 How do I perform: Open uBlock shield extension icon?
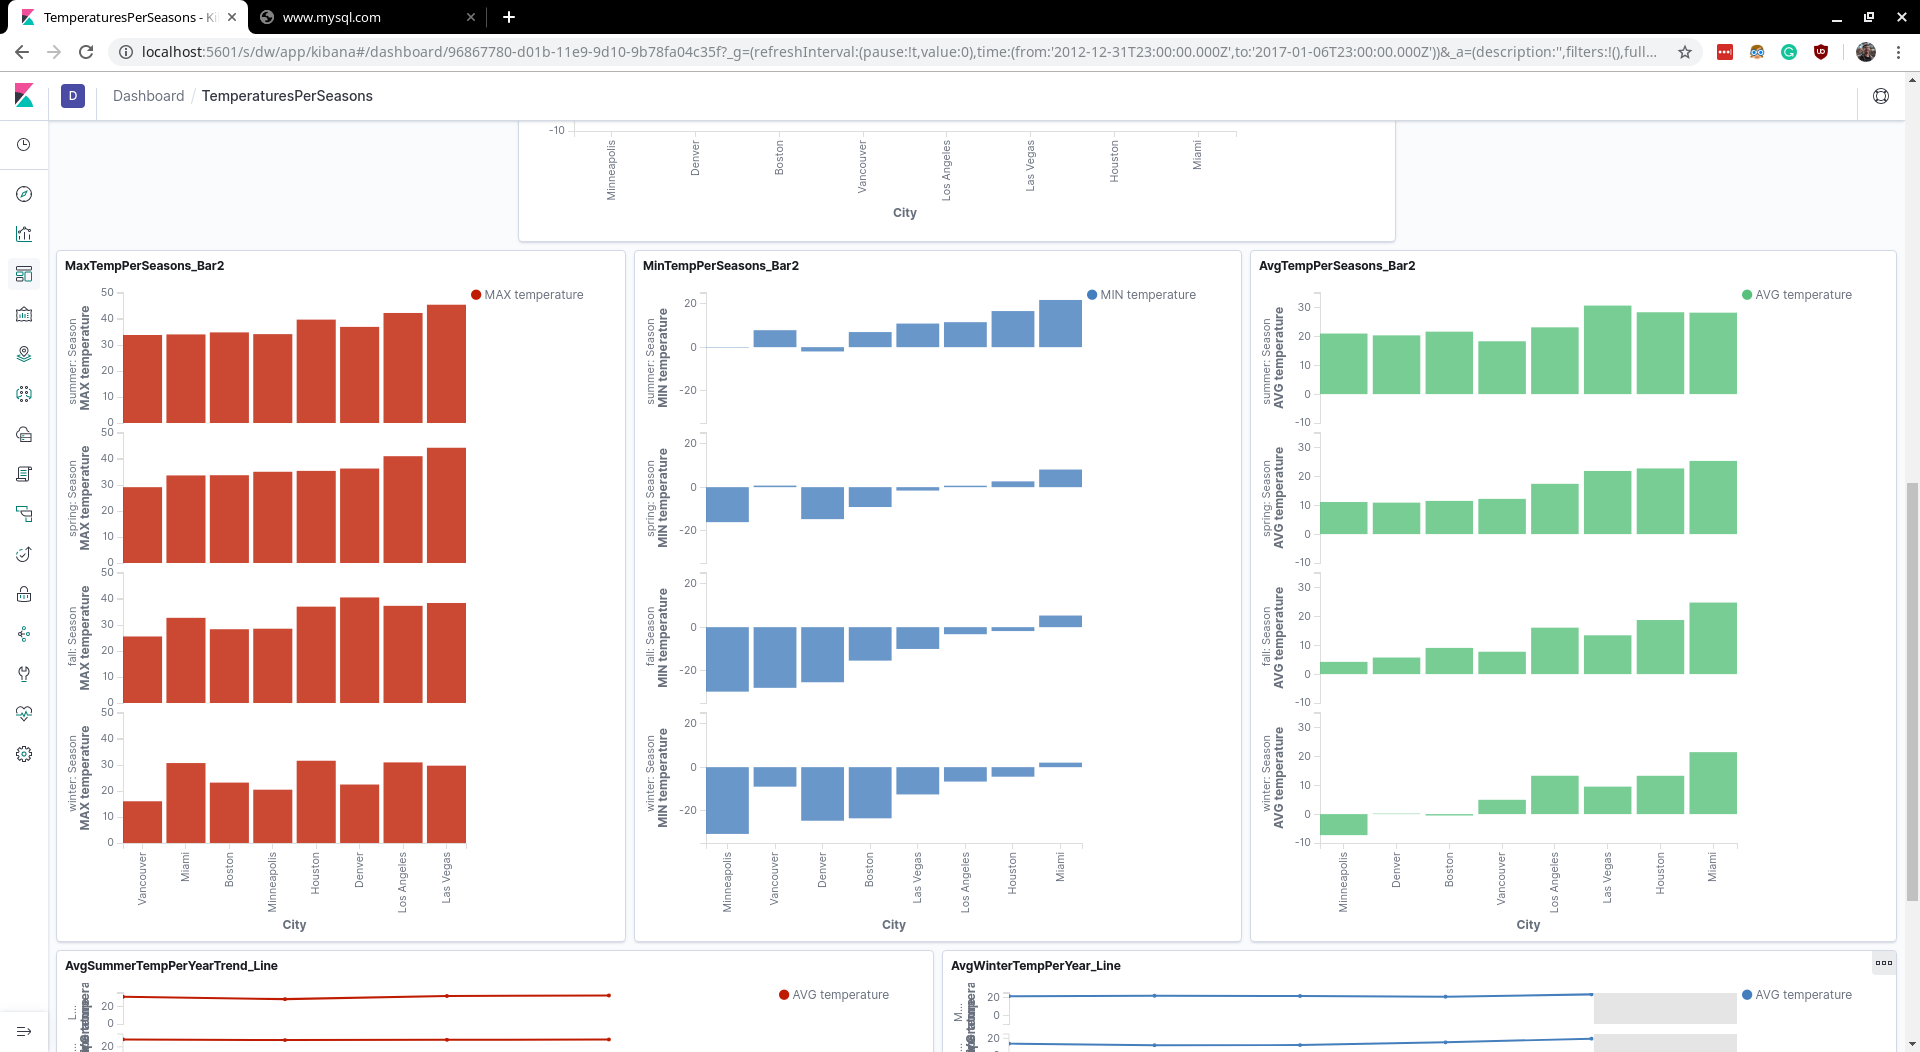(x=1821, y=52)
